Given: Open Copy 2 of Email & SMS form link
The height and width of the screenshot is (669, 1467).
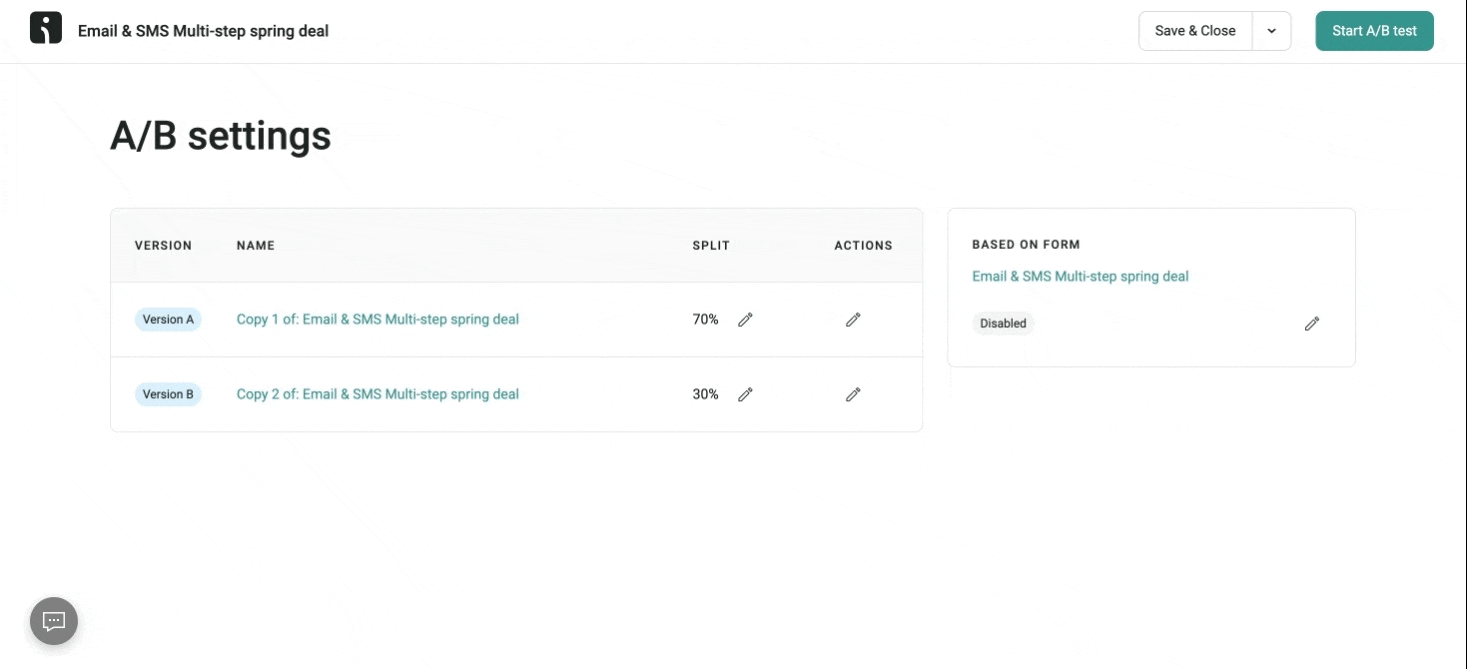Looking at the screenshot, I should [x=378, y=395].
